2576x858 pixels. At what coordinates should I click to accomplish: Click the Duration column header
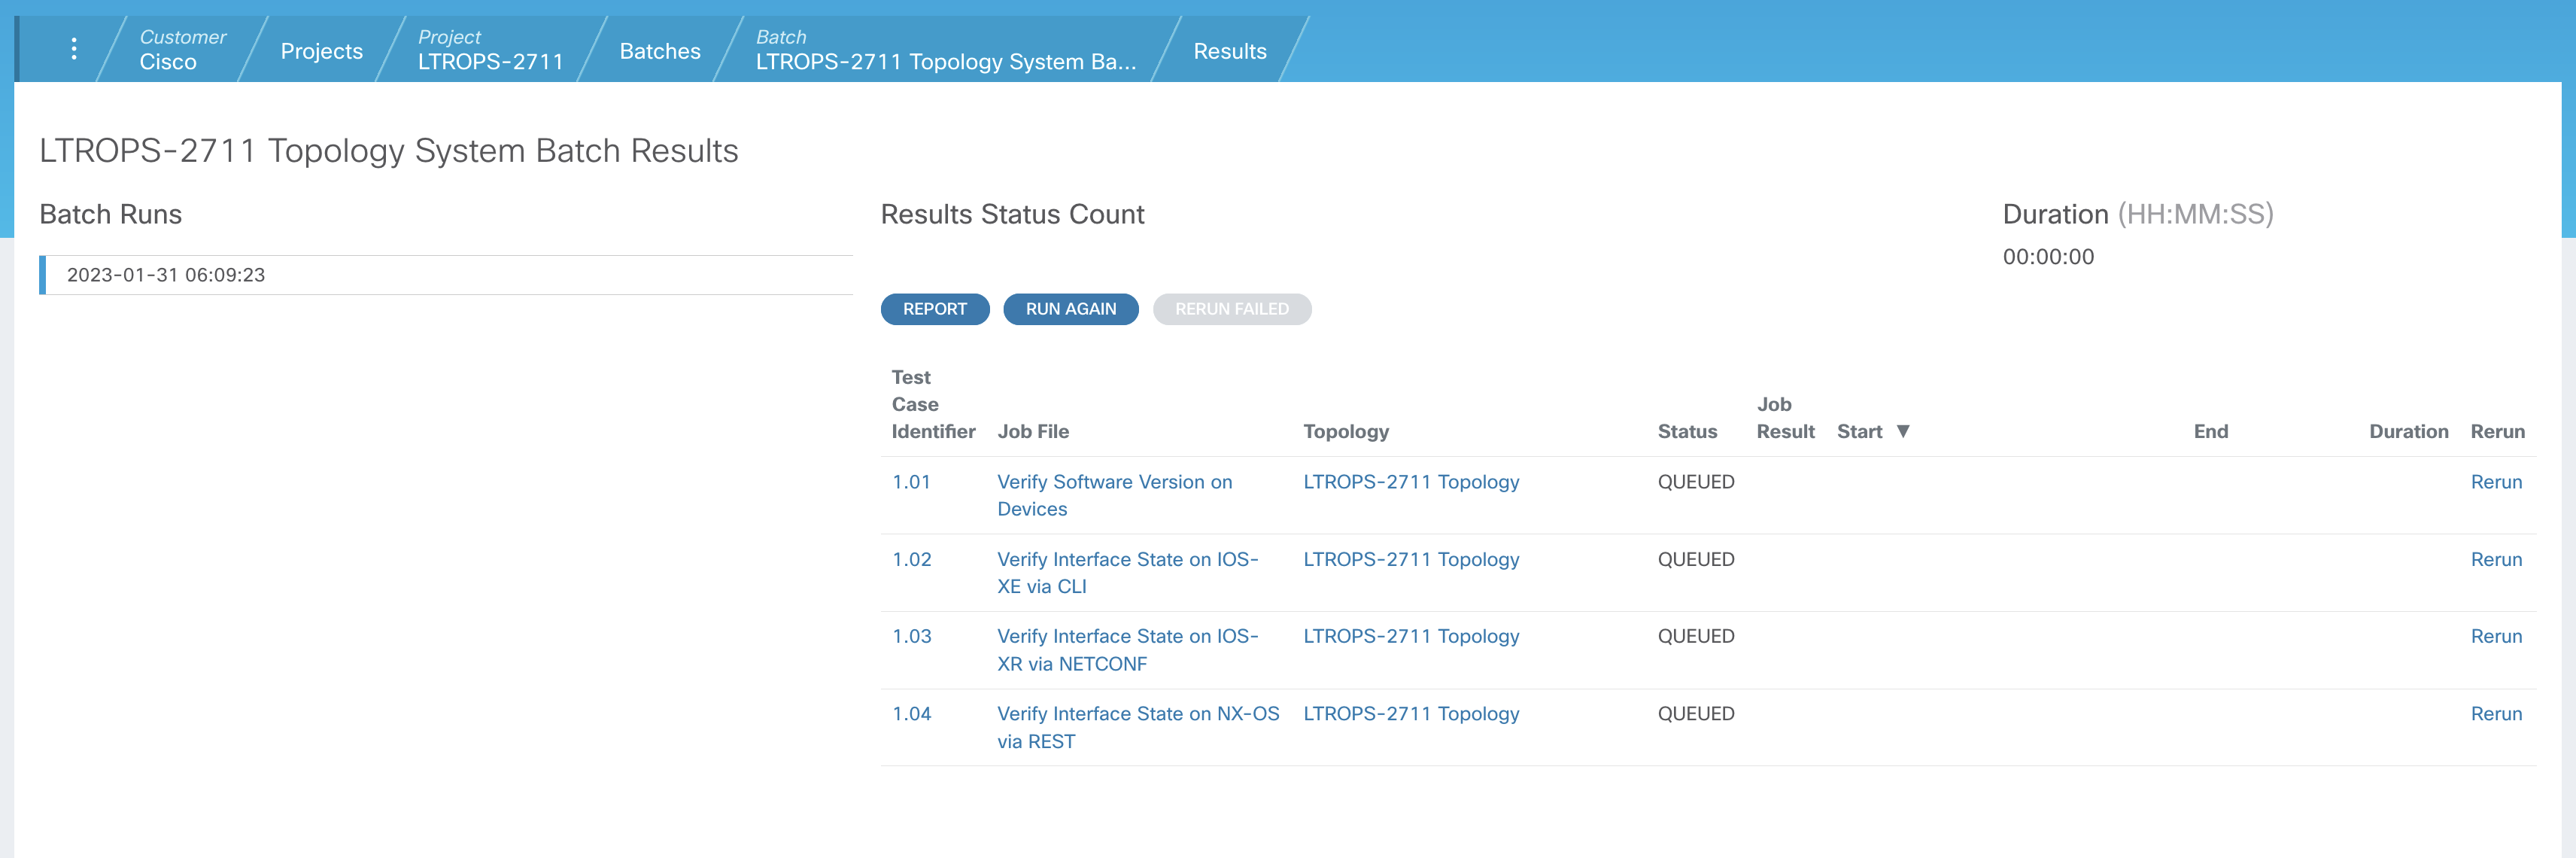(2408, 431)
